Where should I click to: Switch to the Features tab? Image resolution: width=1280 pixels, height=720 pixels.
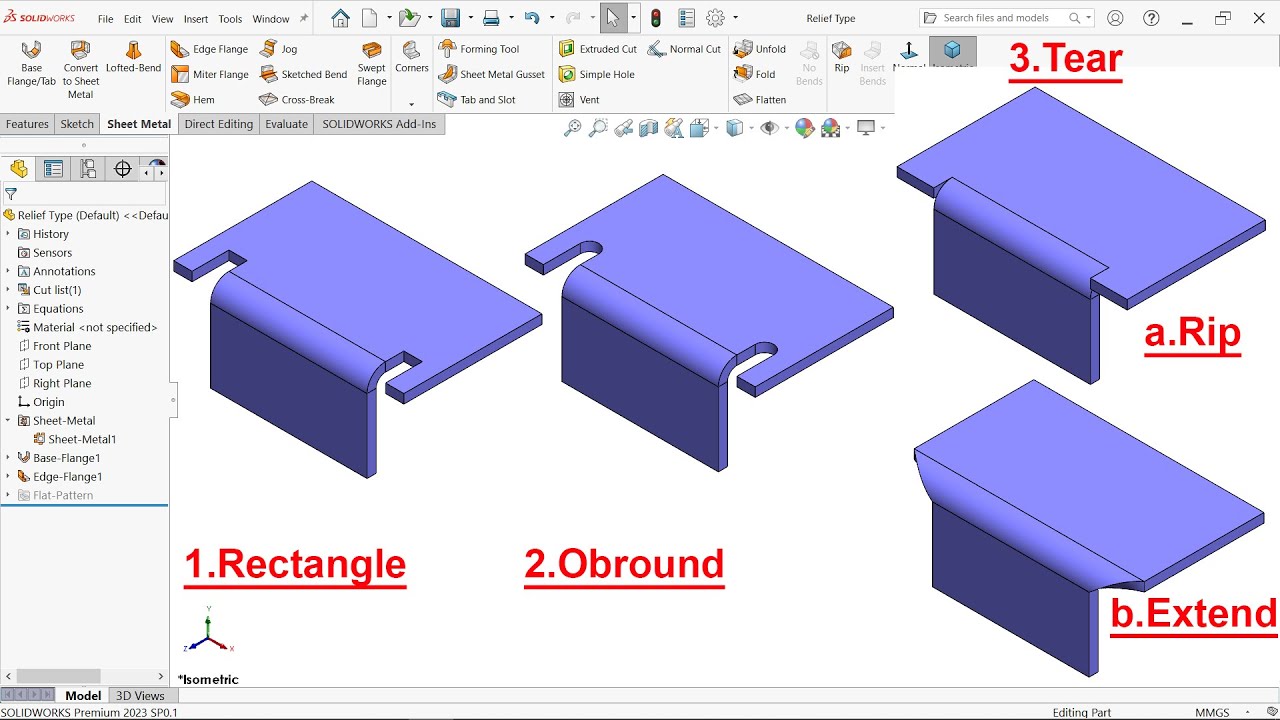(27, 124)
